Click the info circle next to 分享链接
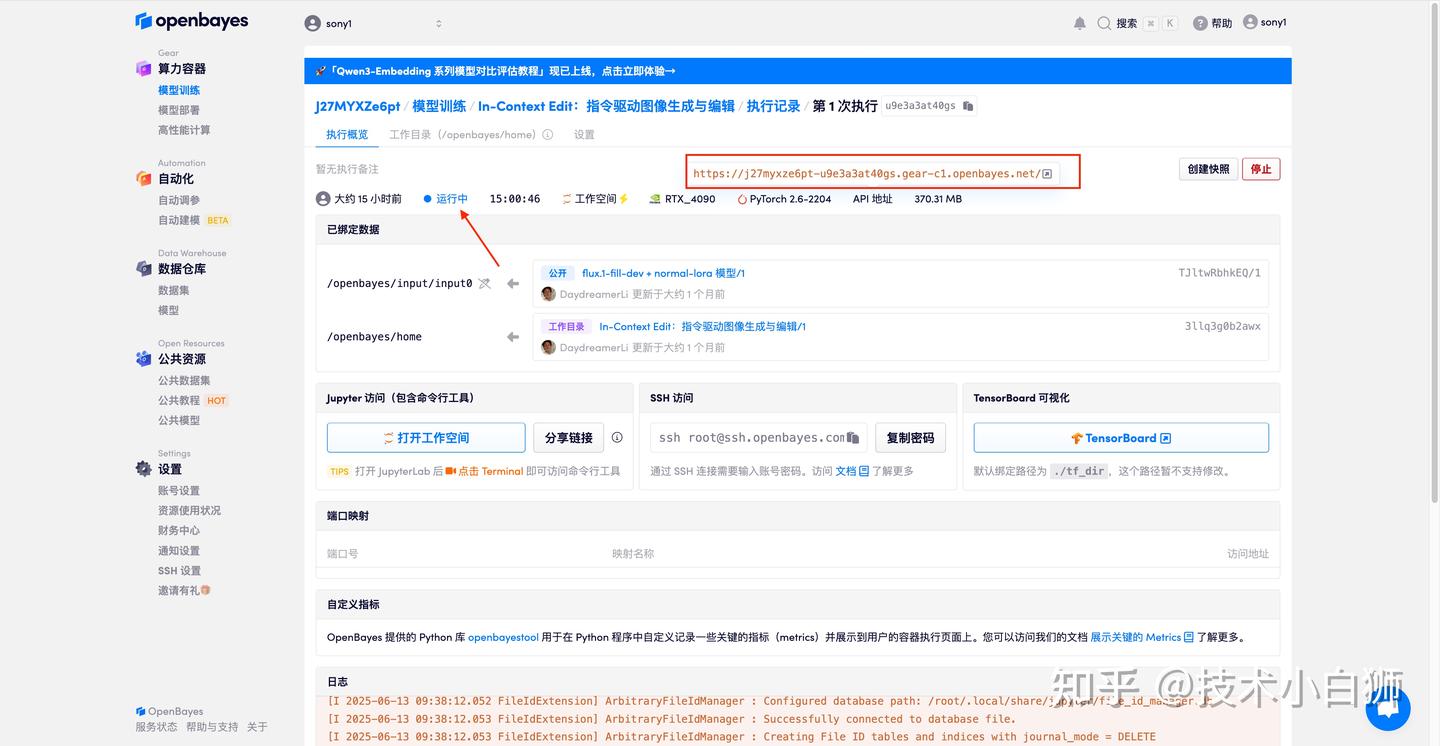Viewport: 1440px width, 746px height. click(x=617, y=437)
